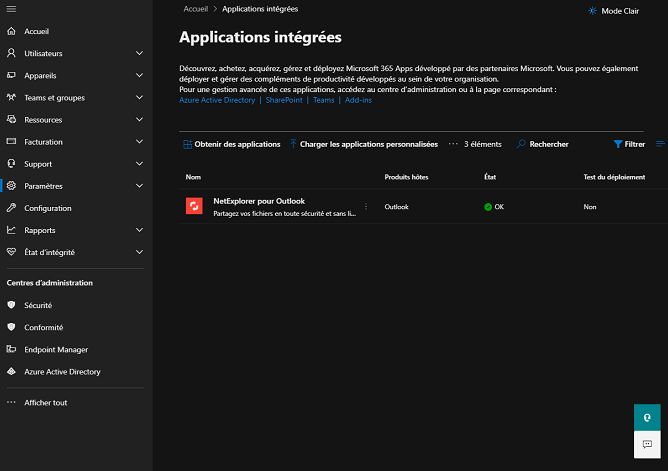Click the NetExplorer red app icon
This screenshot has height=471, width=668.
[x=194, y=206]
